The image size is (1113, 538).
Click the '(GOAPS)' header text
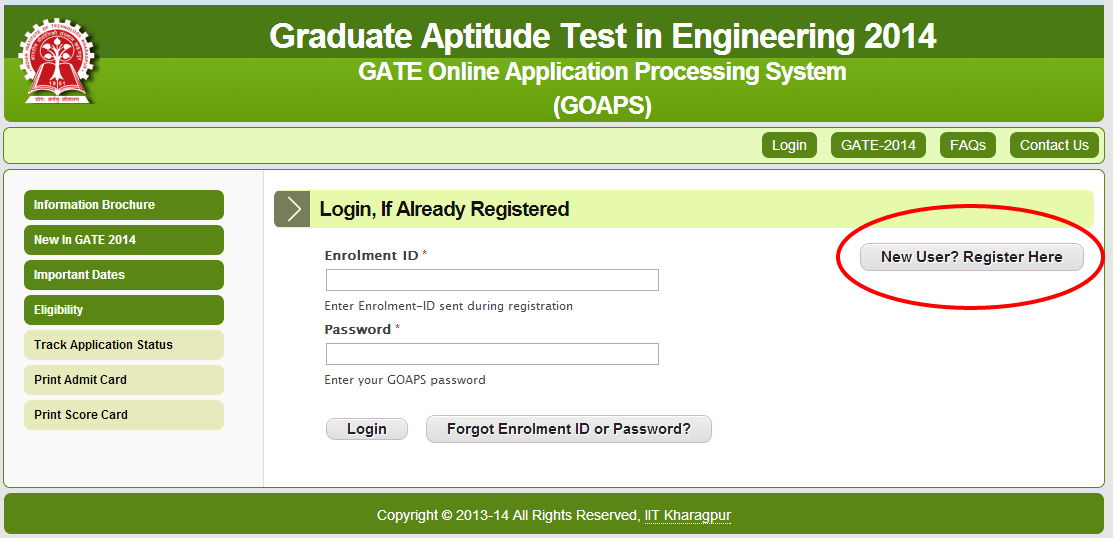602,106
